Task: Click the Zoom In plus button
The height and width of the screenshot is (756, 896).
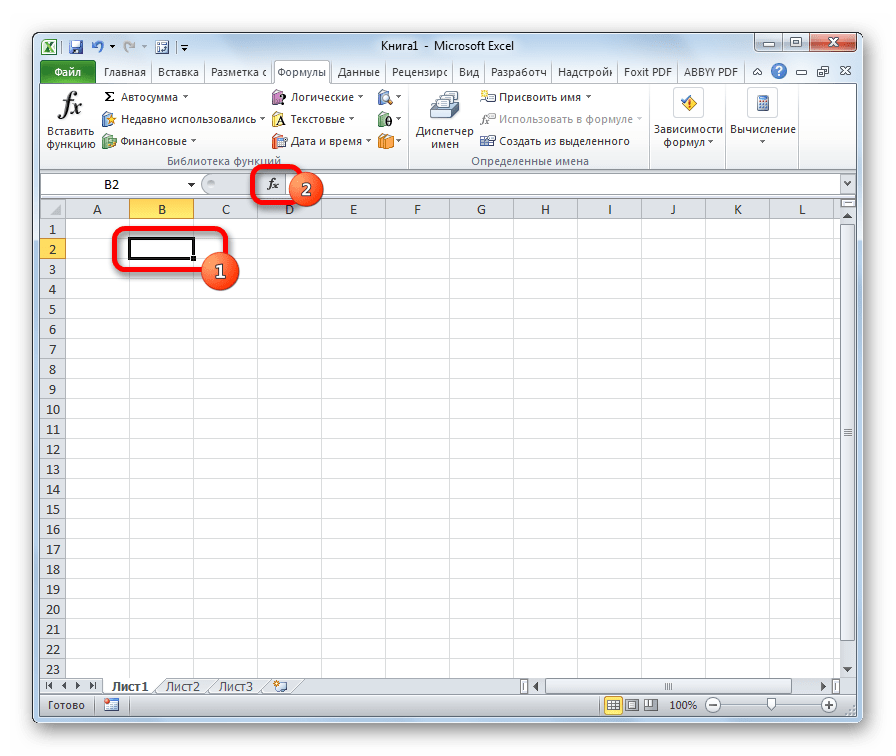Action: coord(829,705)
